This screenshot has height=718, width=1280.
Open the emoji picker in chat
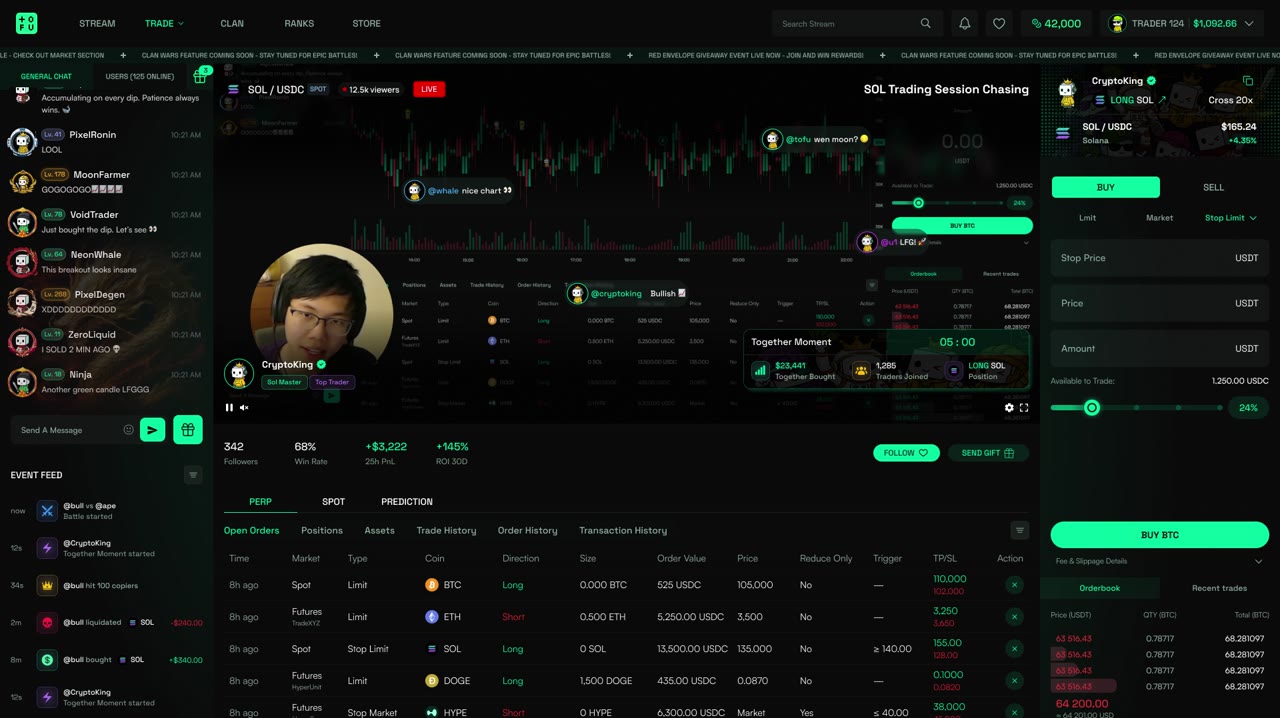click(x=128, y=430)
